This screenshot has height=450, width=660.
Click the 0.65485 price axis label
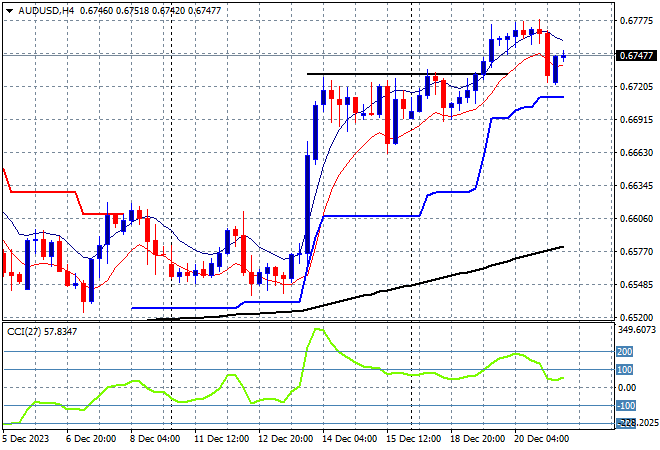click(x=636, y=285)
